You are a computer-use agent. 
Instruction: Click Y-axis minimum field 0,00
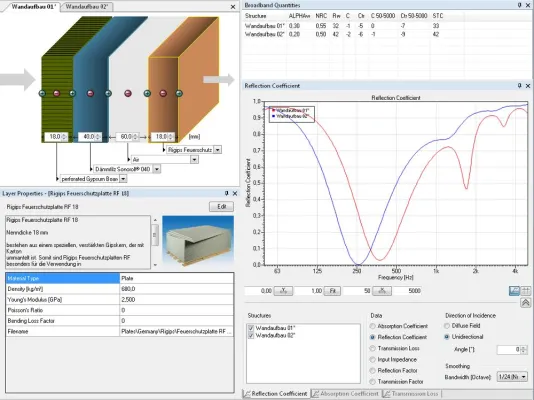(259, 291)
